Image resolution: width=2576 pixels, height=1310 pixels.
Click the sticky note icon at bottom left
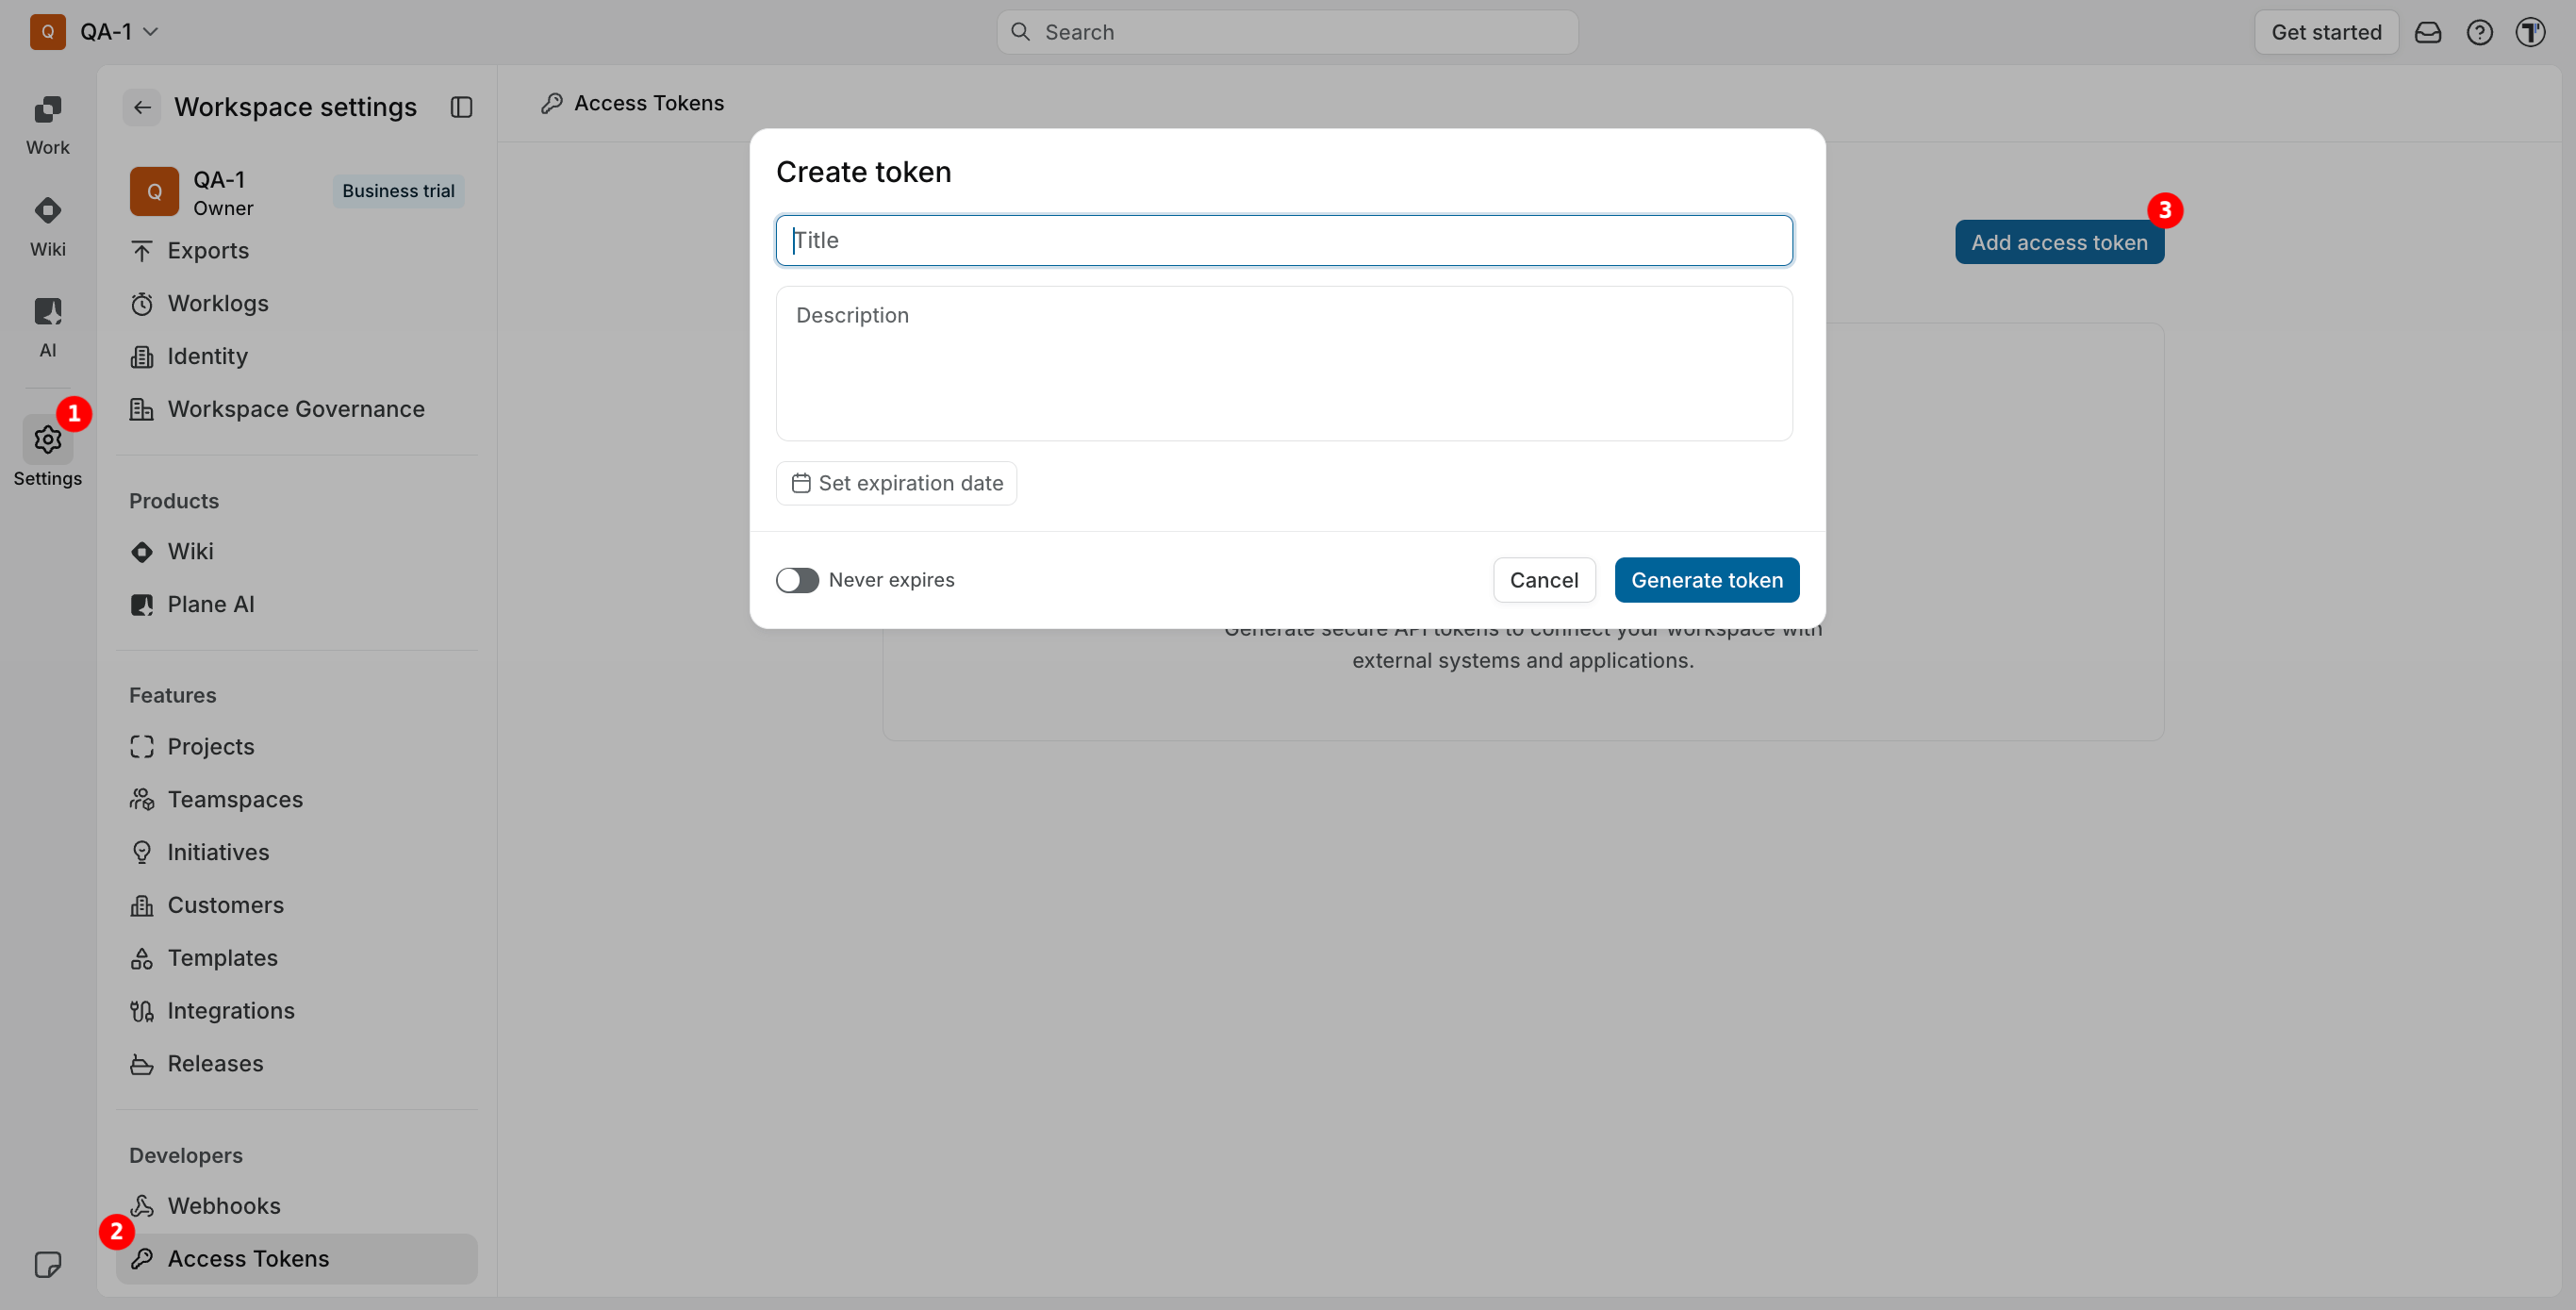coord(47,1265)
